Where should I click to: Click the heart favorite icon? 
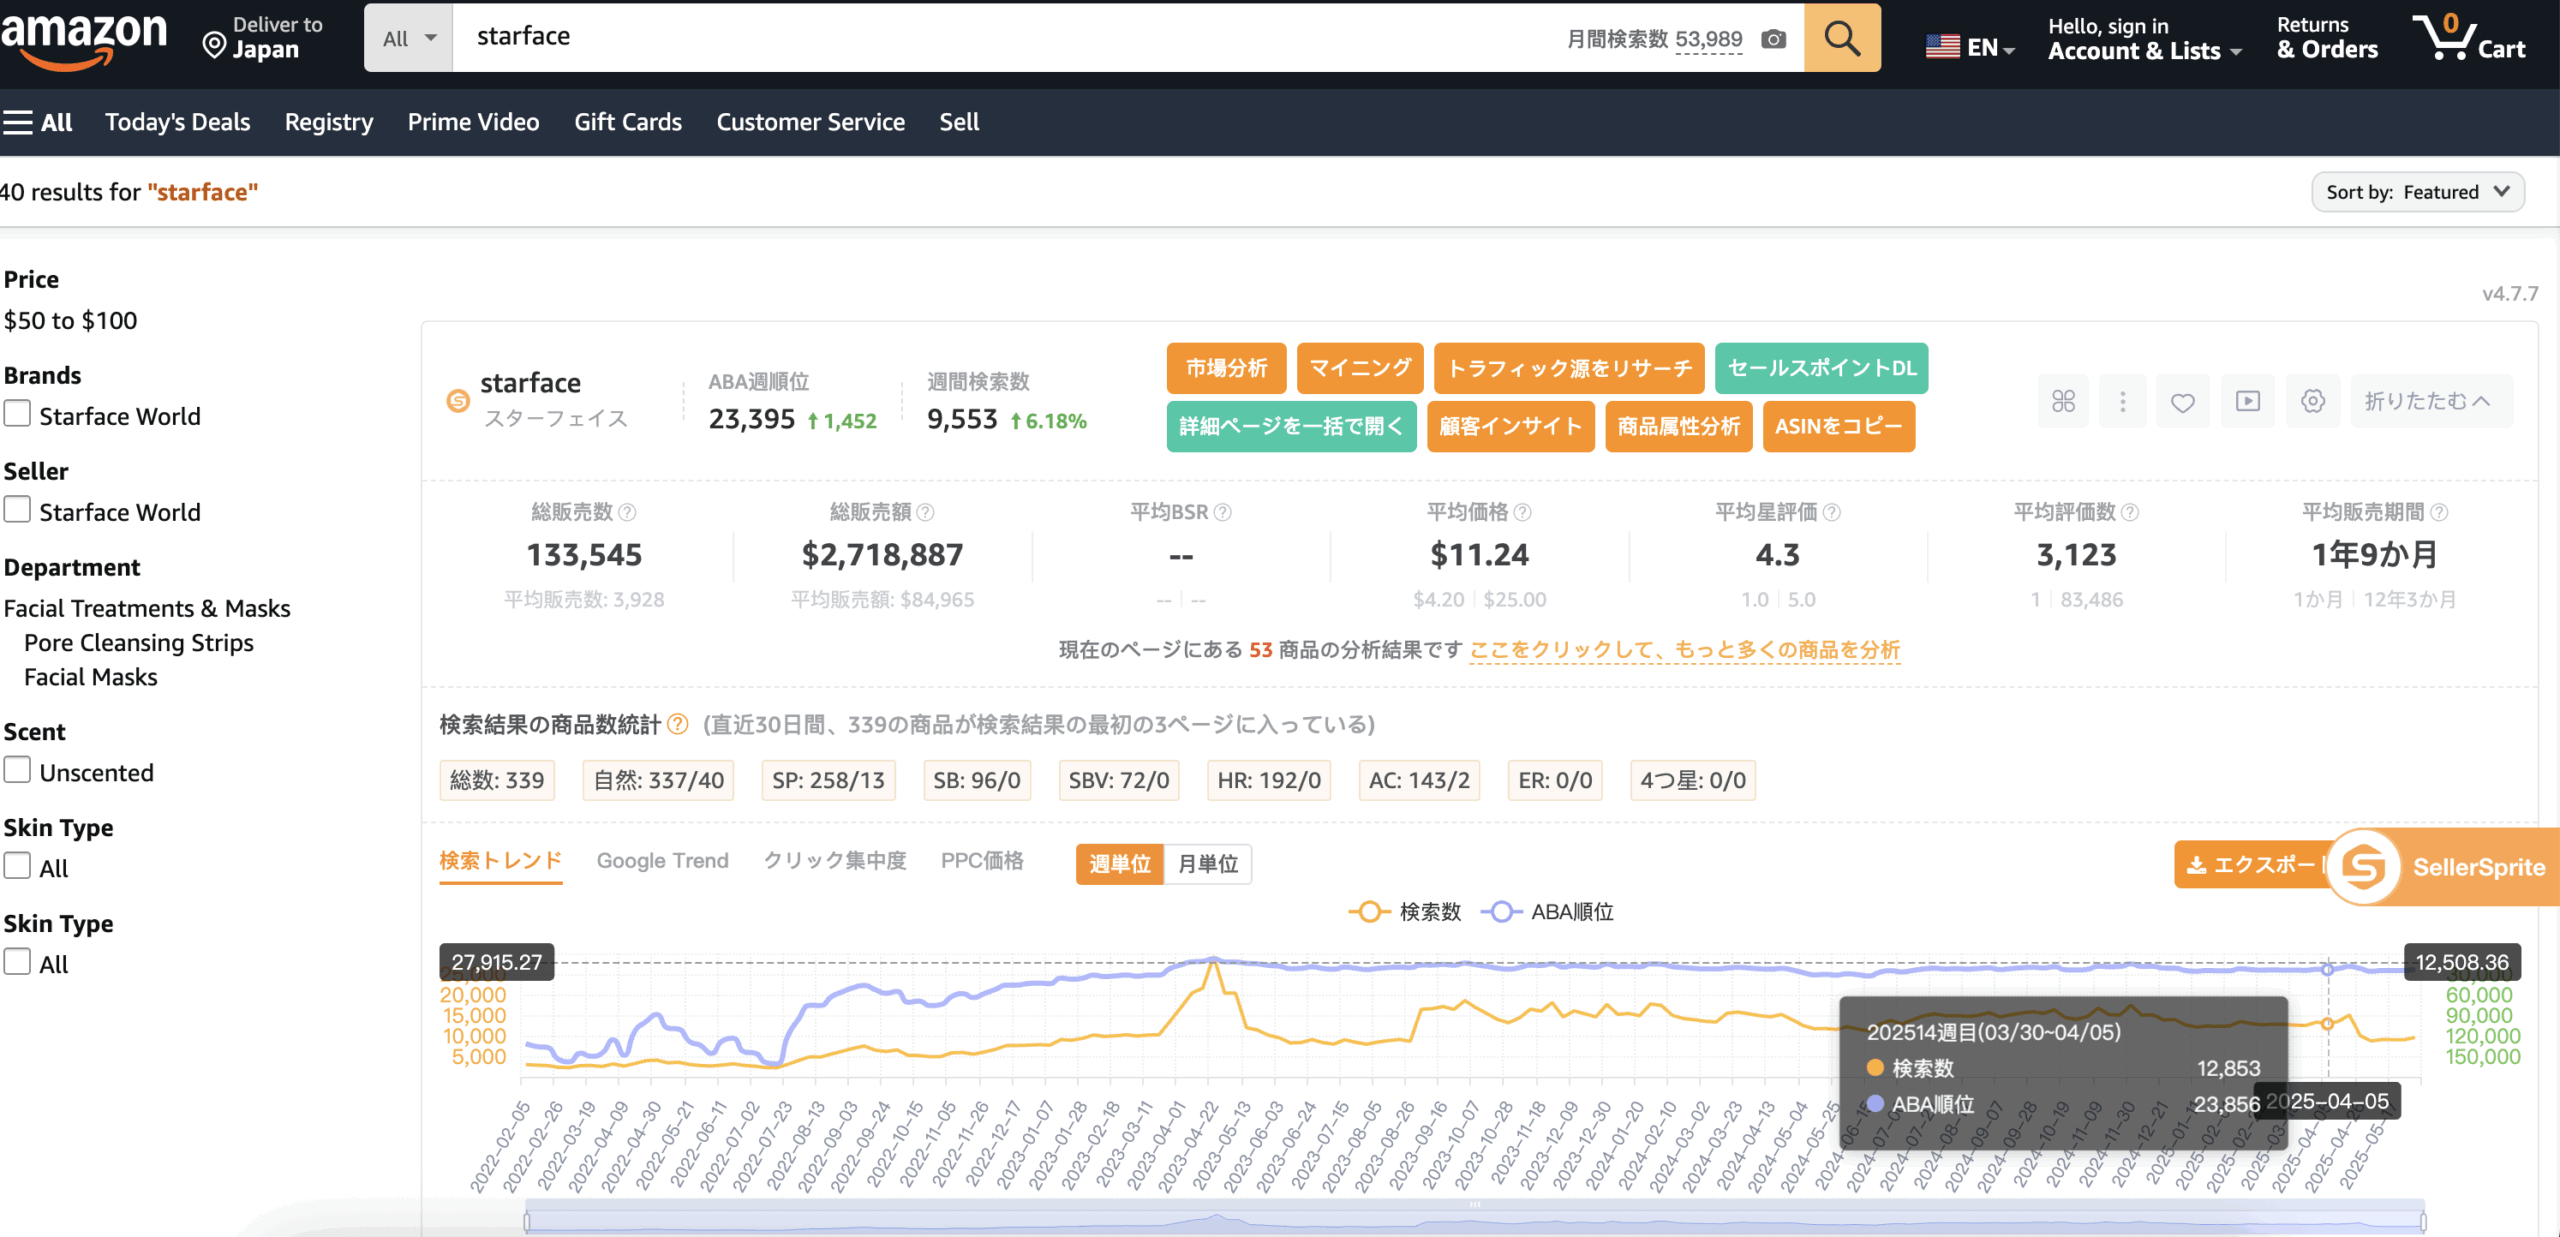coord(2183,401)
